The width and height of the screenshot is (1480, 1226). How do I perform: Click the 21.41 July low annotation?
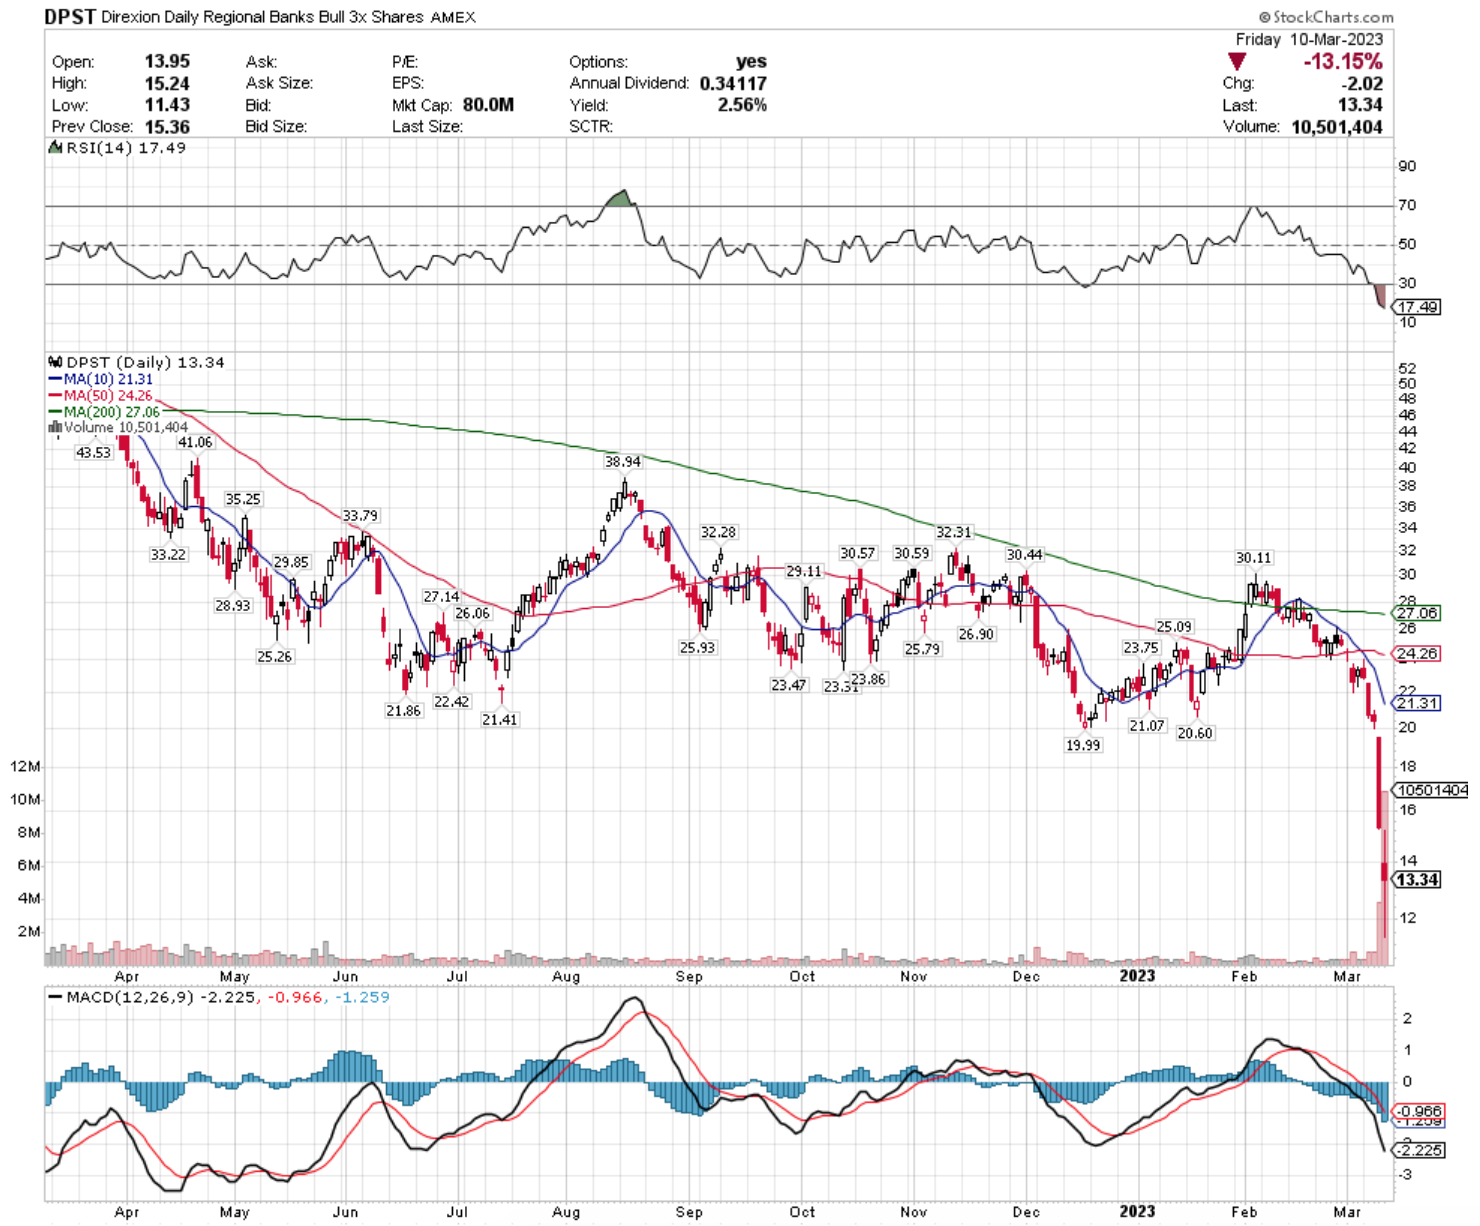[x=499, y=720]
